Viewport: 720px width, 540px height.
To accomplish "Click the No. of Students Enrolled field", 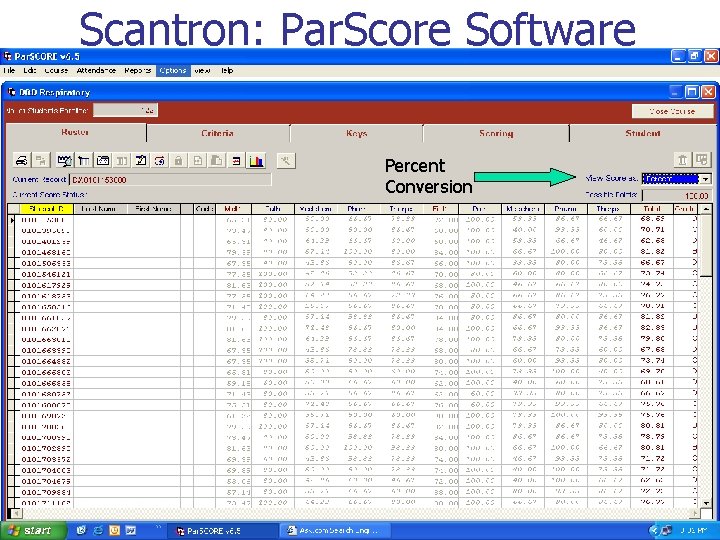I will [125, 110].
